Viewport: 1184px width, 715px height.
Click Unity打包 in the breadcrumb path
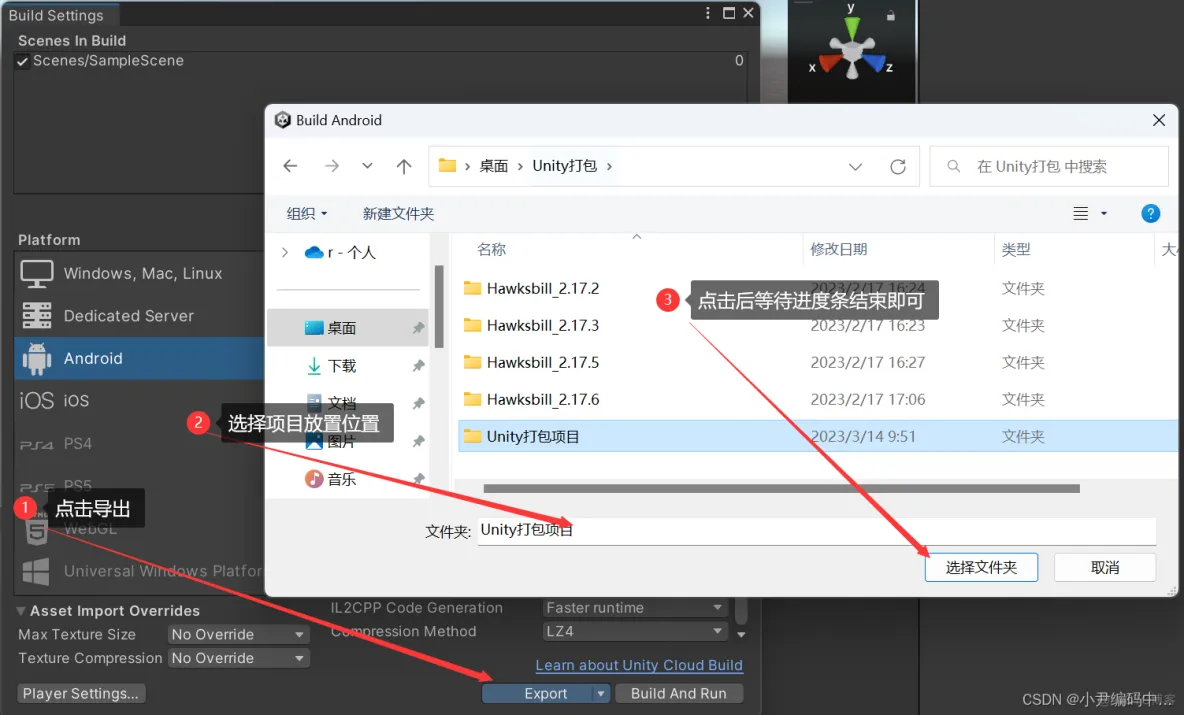(x=565, y=166)
